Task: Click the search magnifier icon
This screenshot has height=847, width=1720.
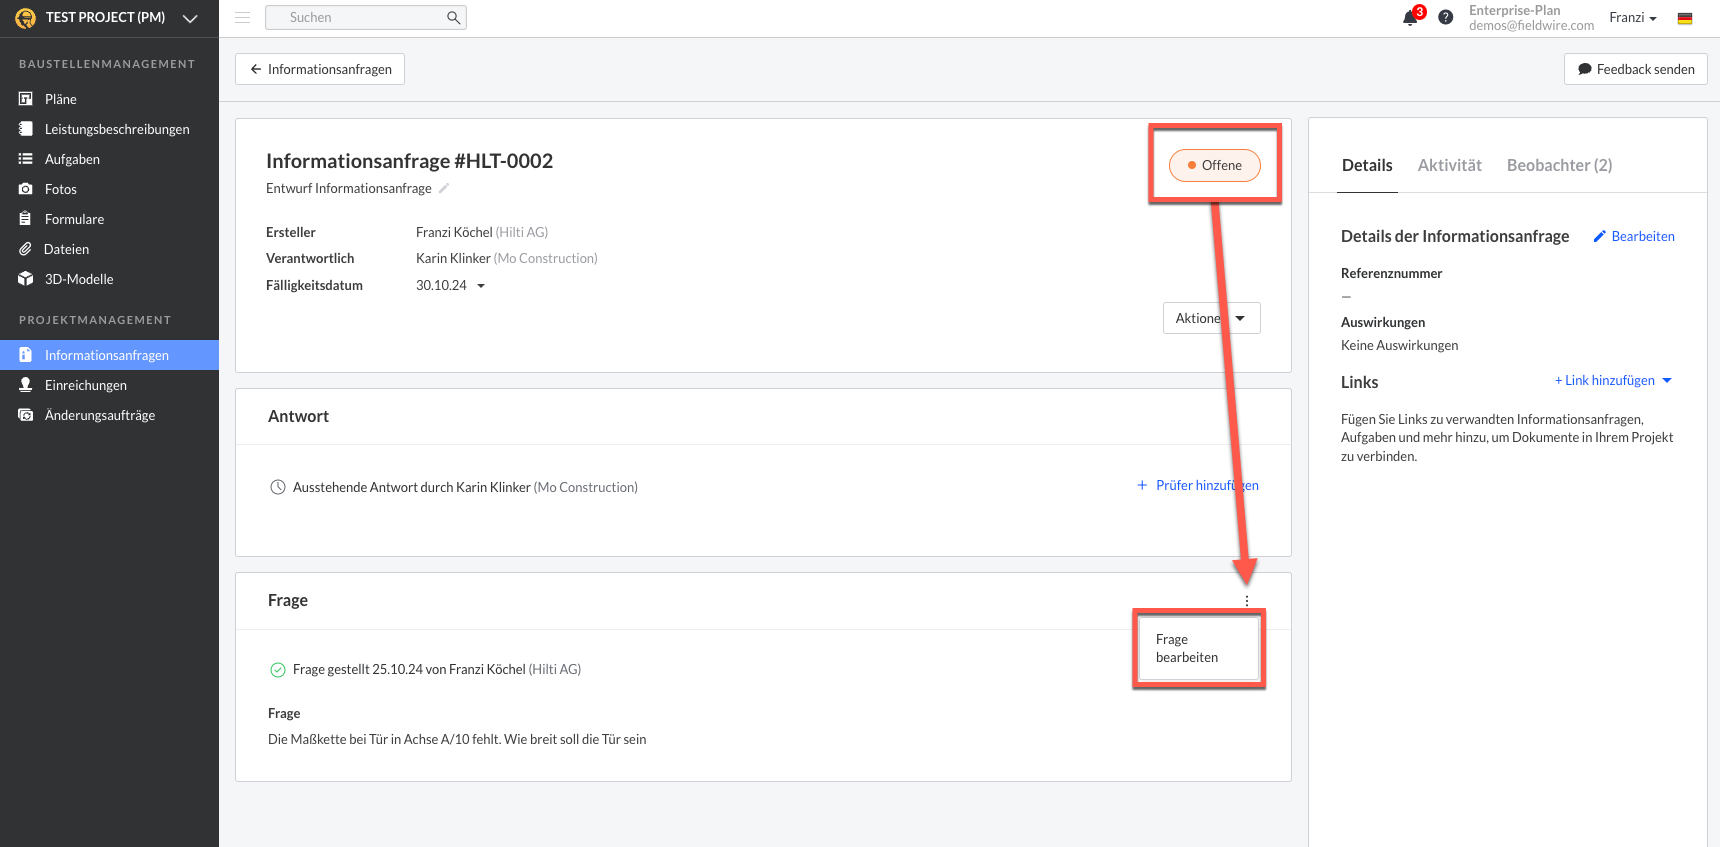Action: (453, 17)
